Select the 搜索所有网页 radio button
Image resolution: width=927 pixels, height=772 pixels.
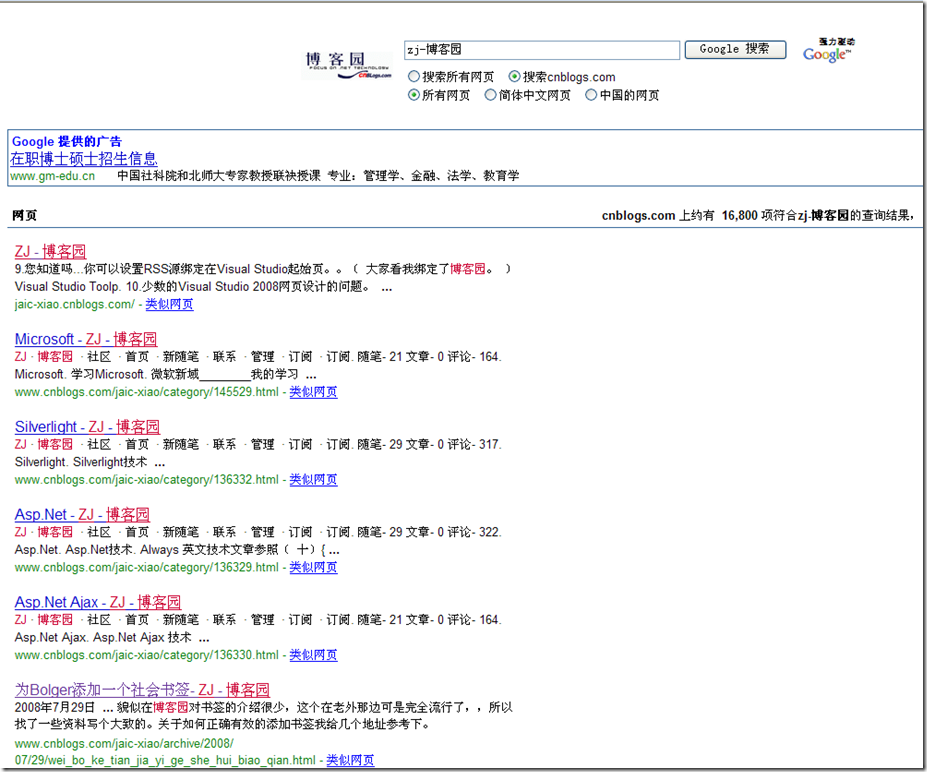coord(414,76)
